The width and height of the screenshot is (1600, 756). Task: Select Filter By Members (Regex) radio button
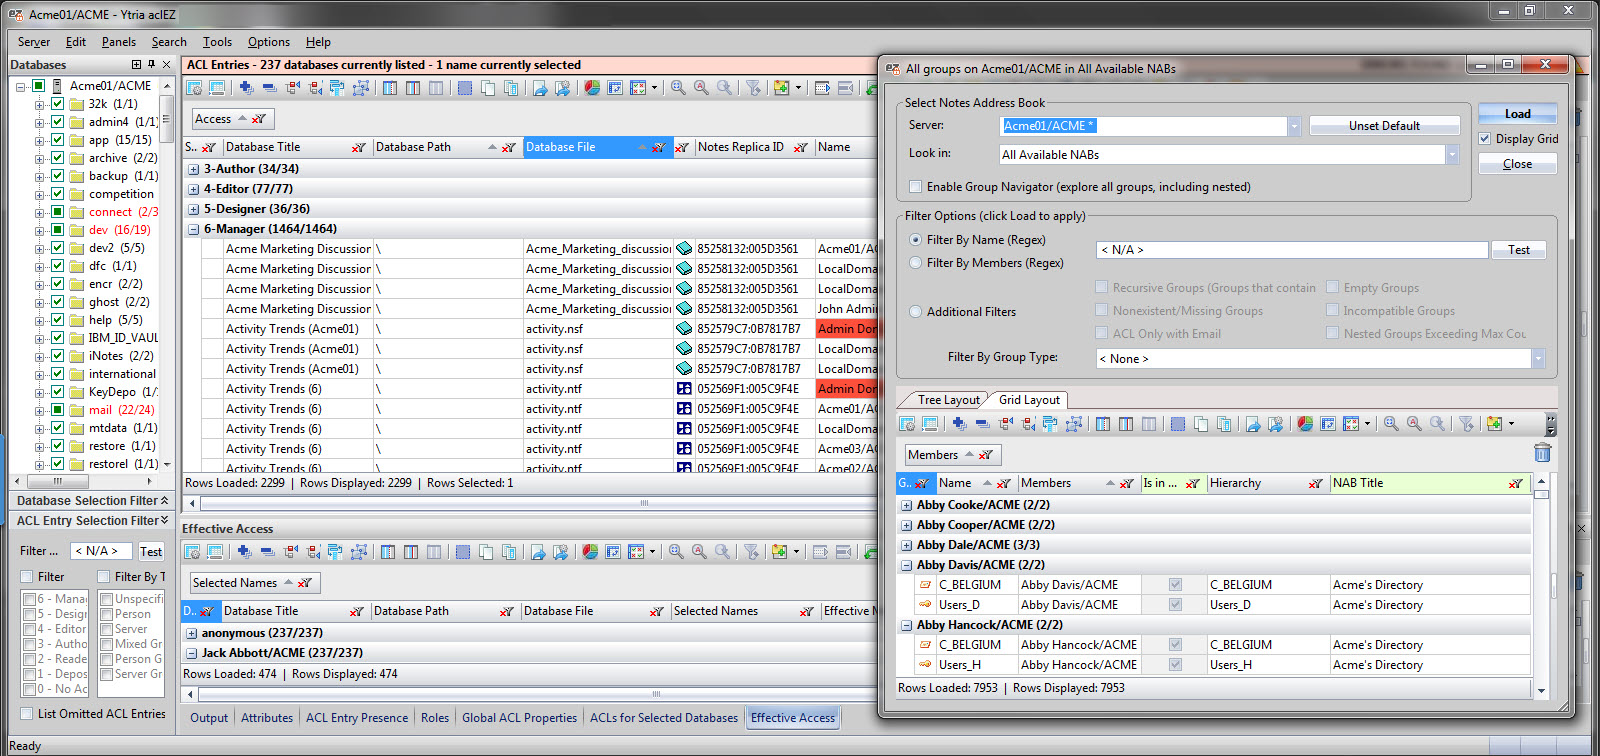(916, 263)
